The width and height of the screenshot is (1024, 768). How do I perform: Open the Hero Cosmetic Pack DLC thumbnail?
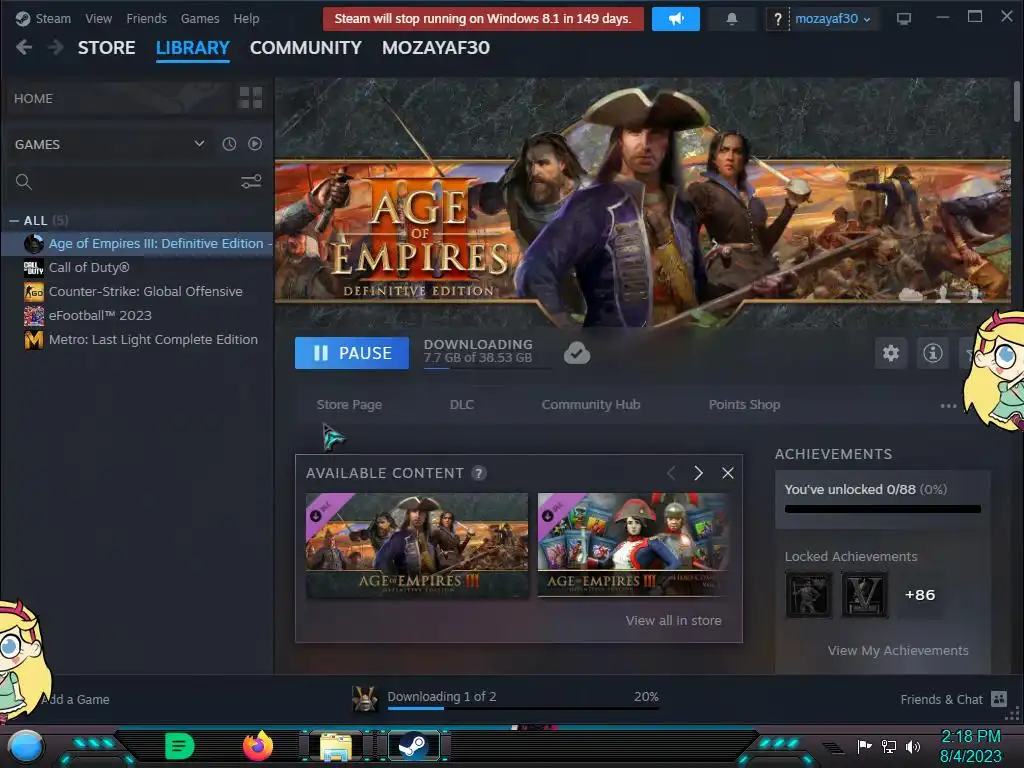[633, 545]
